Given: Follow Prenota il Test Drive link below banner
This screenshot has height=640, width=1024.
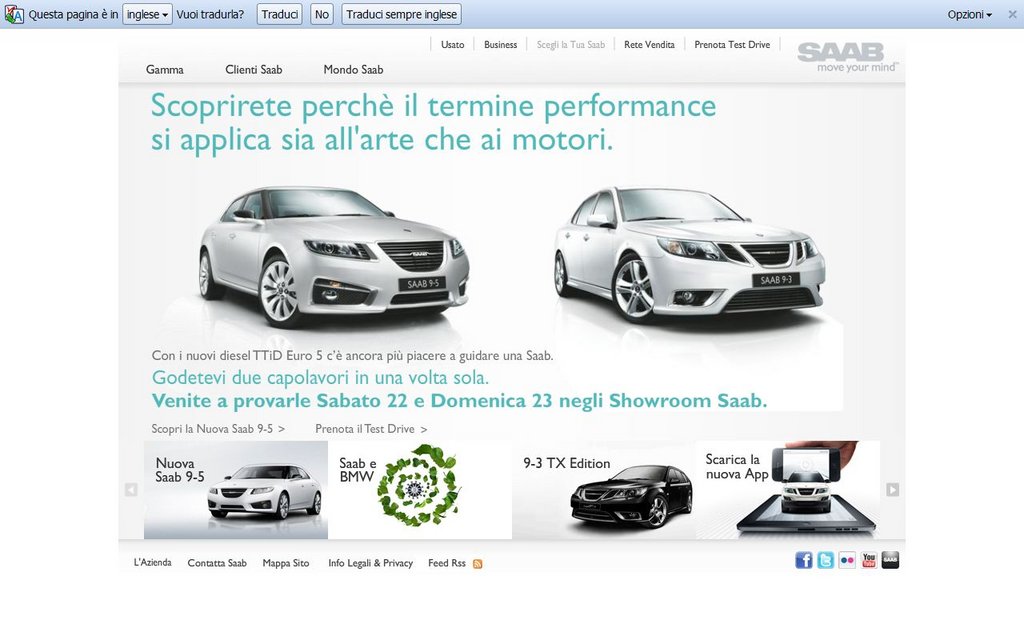Looking at the screenshot, I should tap(371, 429).
